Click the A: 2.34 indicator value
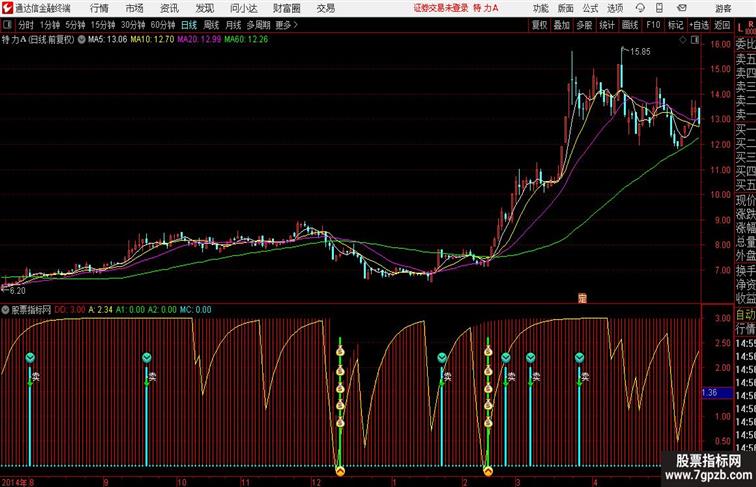The height and width of the screenshot is (487, 756). pyautogui.click(x=100, y=310)
